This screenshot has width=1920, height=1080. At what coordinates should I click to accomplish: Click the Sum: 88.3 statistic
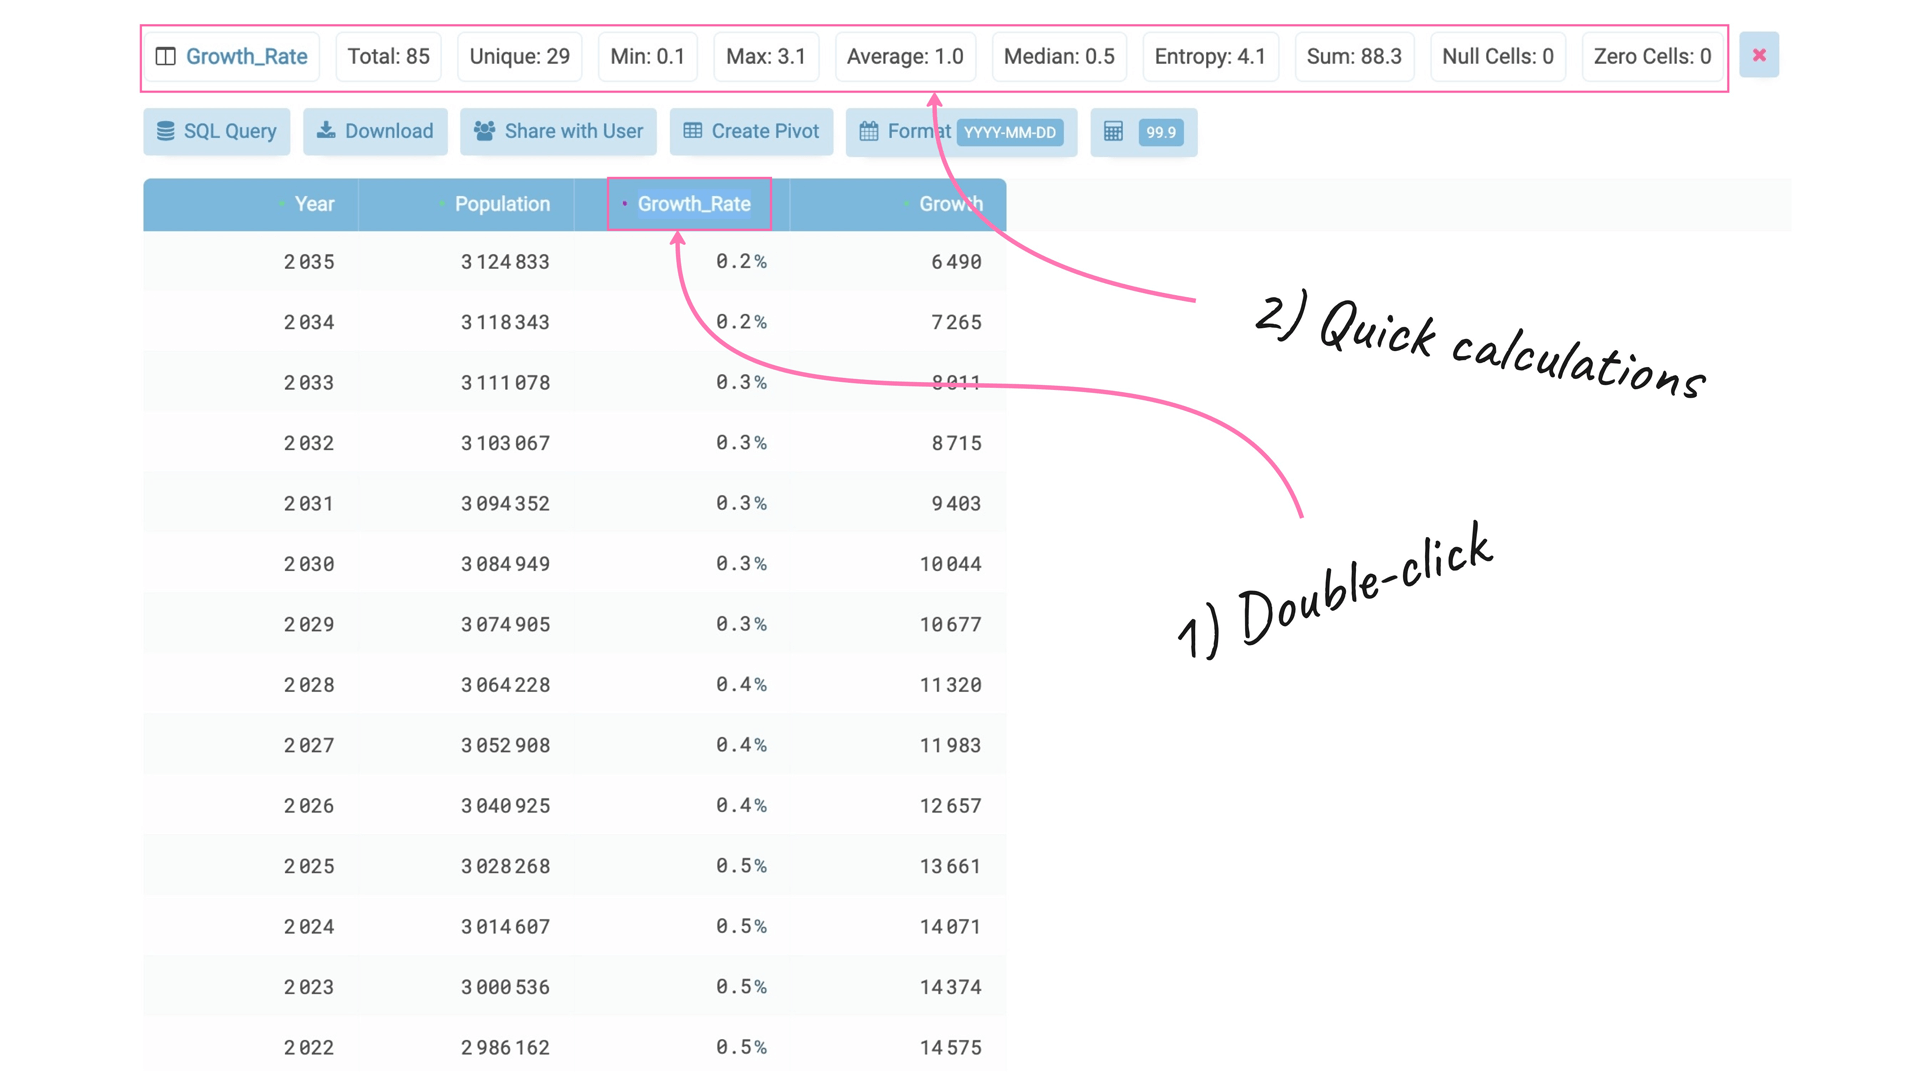pos(1354,56)
